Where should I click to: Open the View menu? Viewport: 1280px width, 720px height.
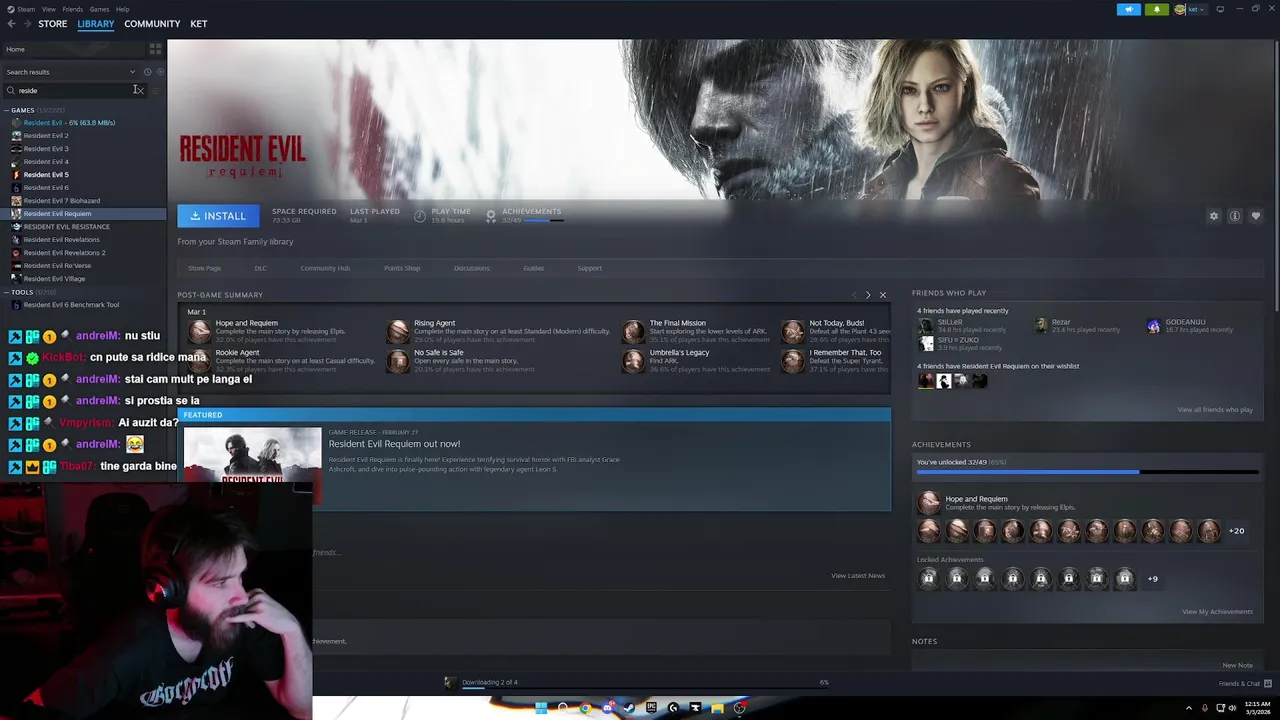(48, 9)
